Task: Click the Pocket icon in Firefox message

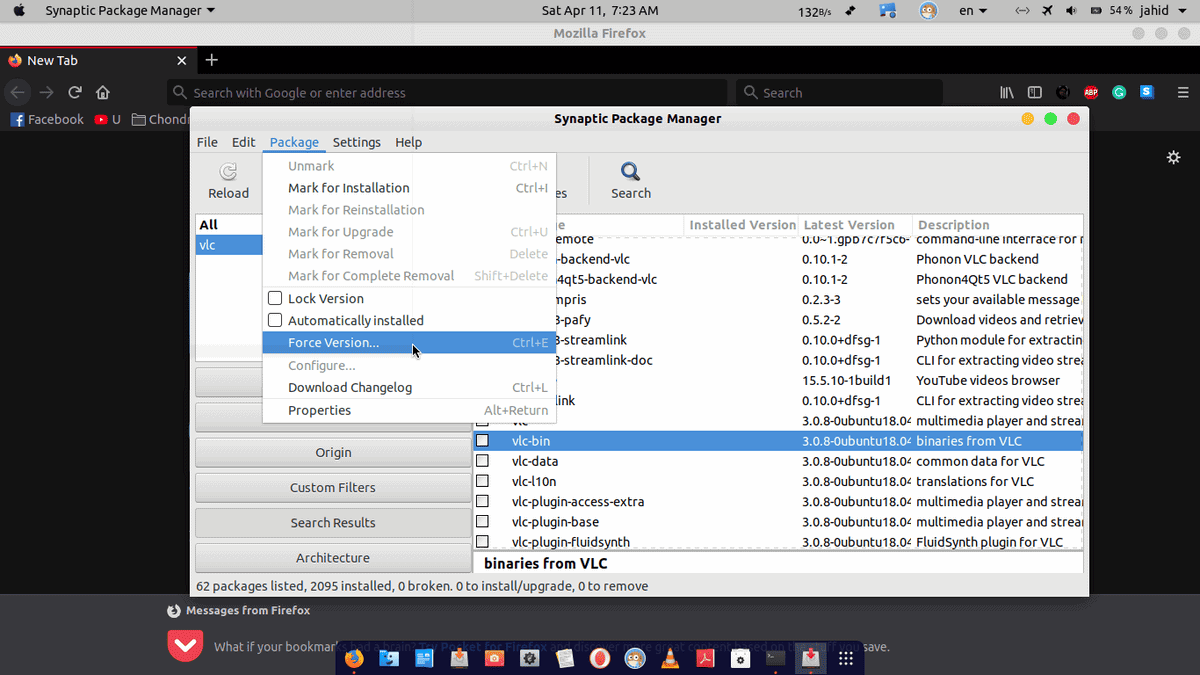Action: coord(184,646)
